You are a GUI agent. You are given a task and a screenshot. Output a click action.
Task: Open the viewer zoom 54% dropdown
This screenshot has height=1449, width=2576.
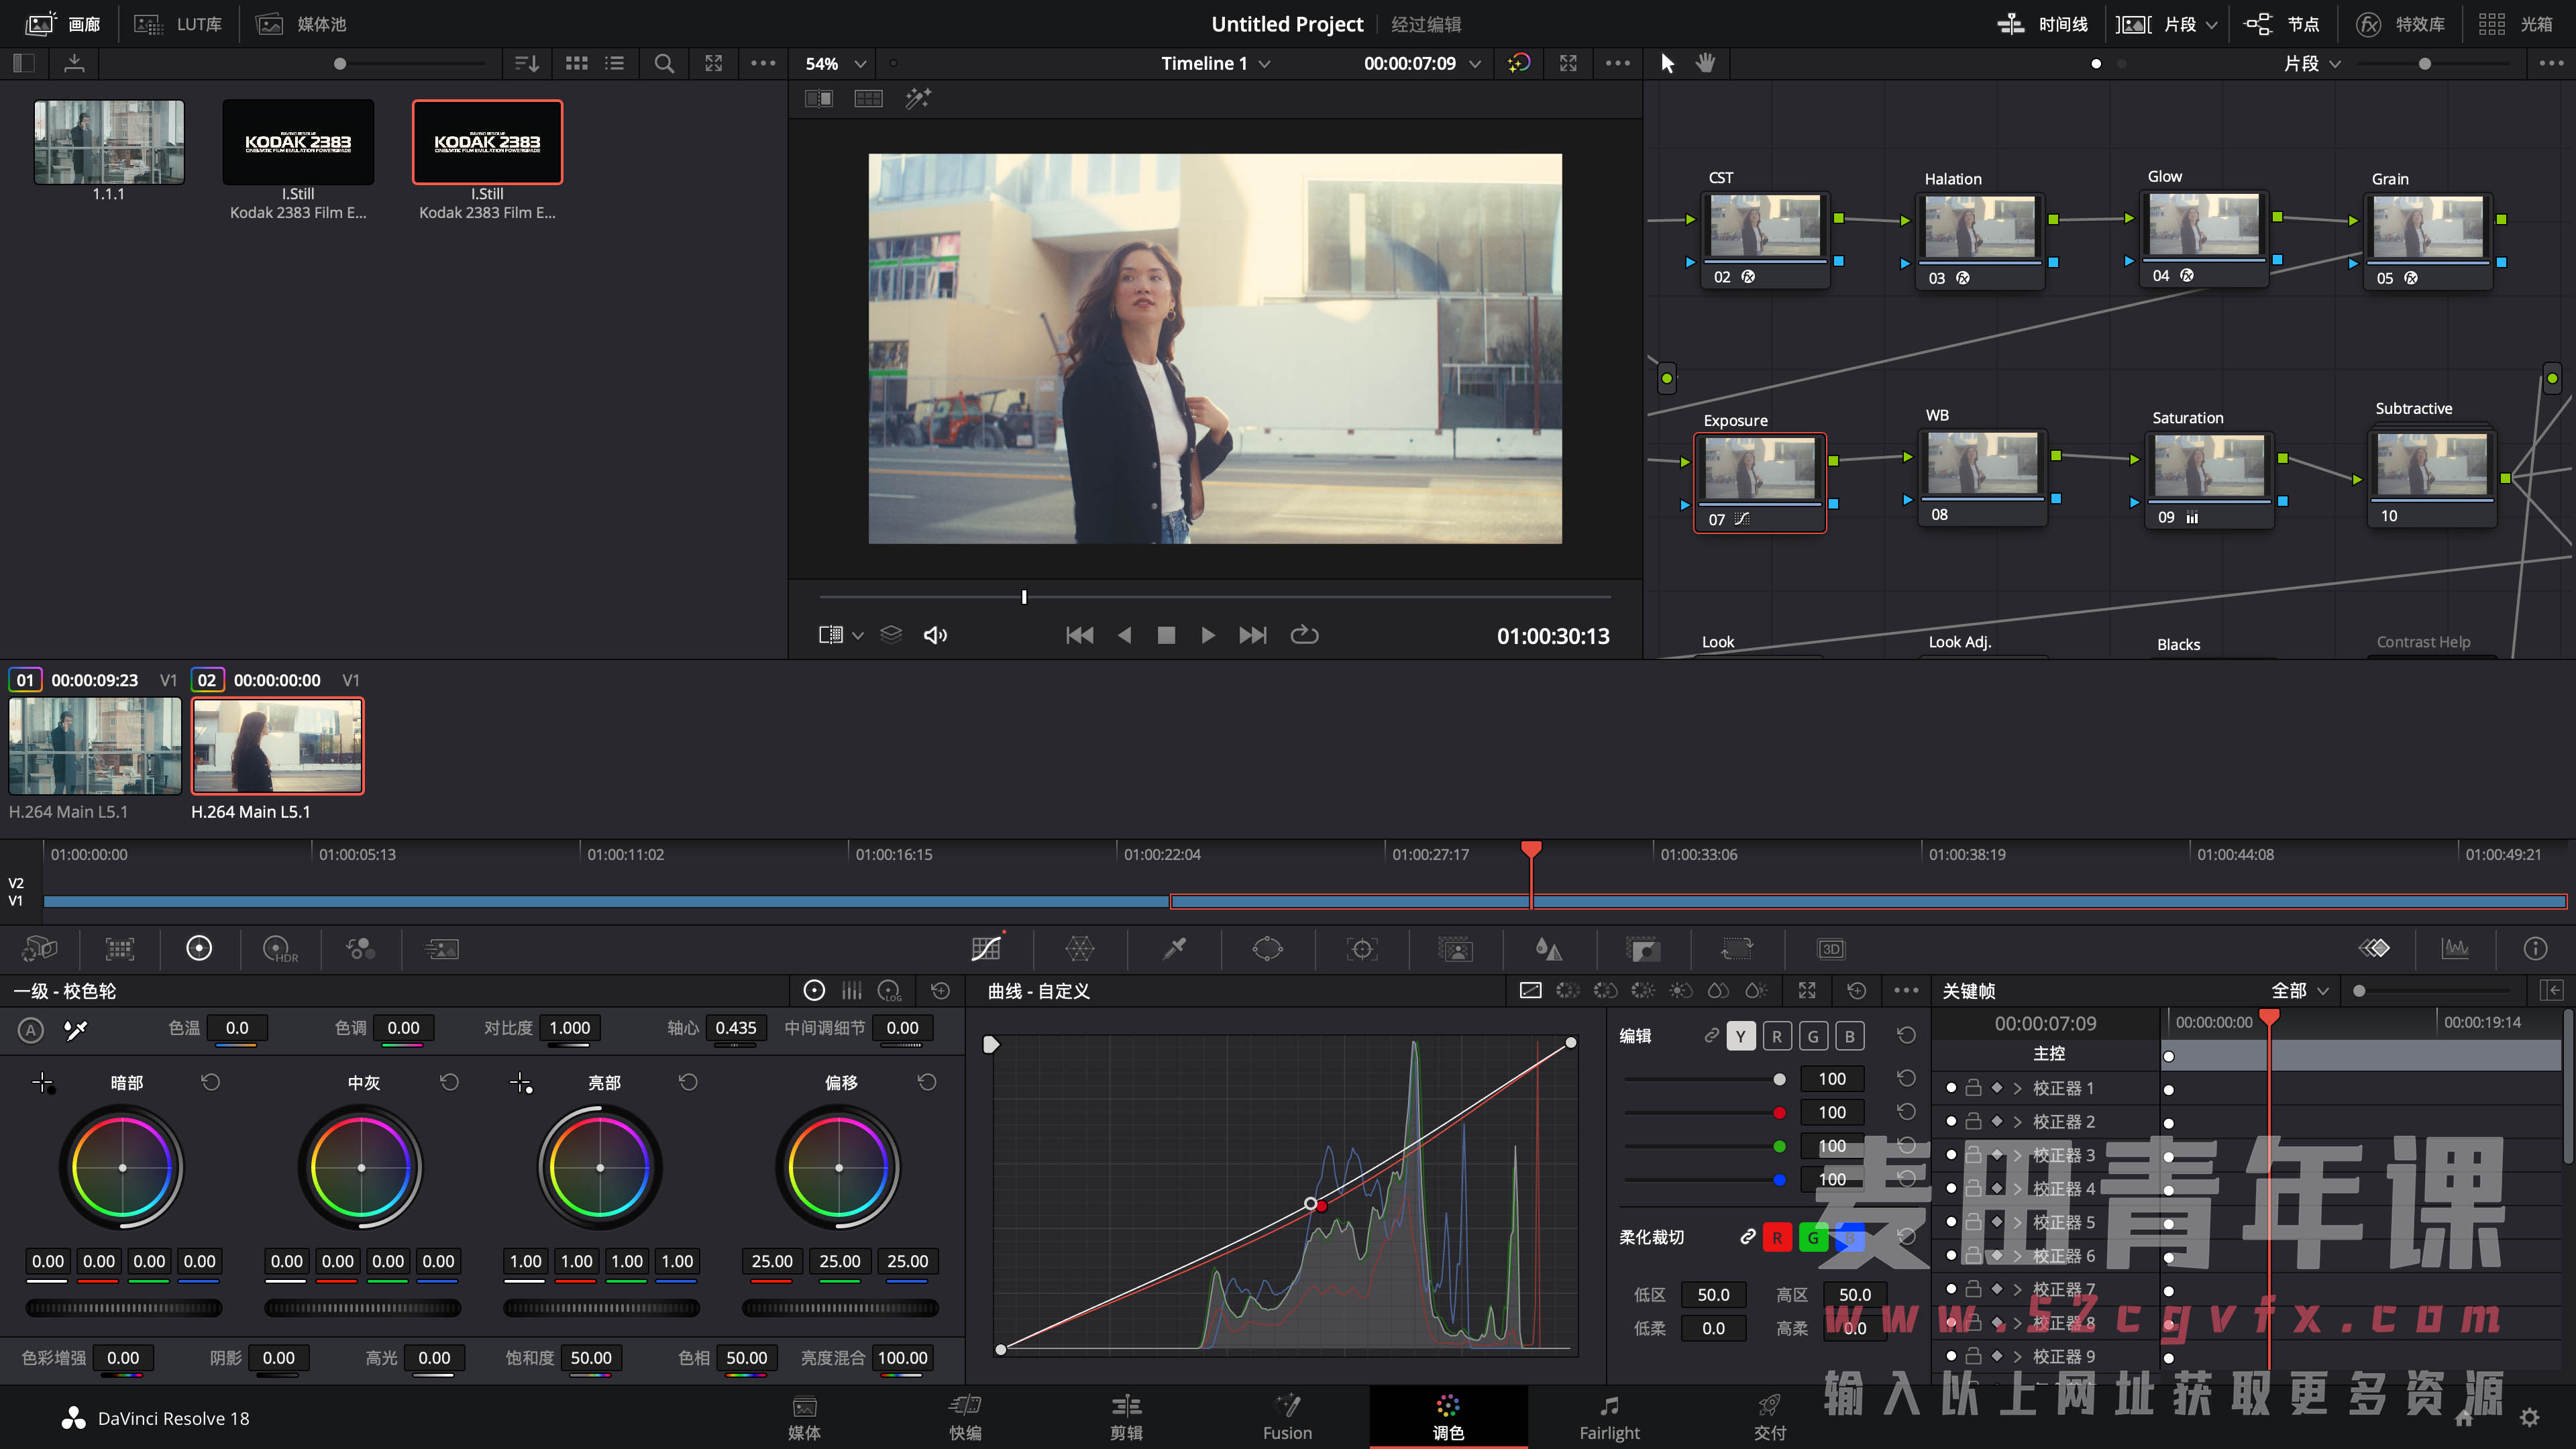[835, 63]
